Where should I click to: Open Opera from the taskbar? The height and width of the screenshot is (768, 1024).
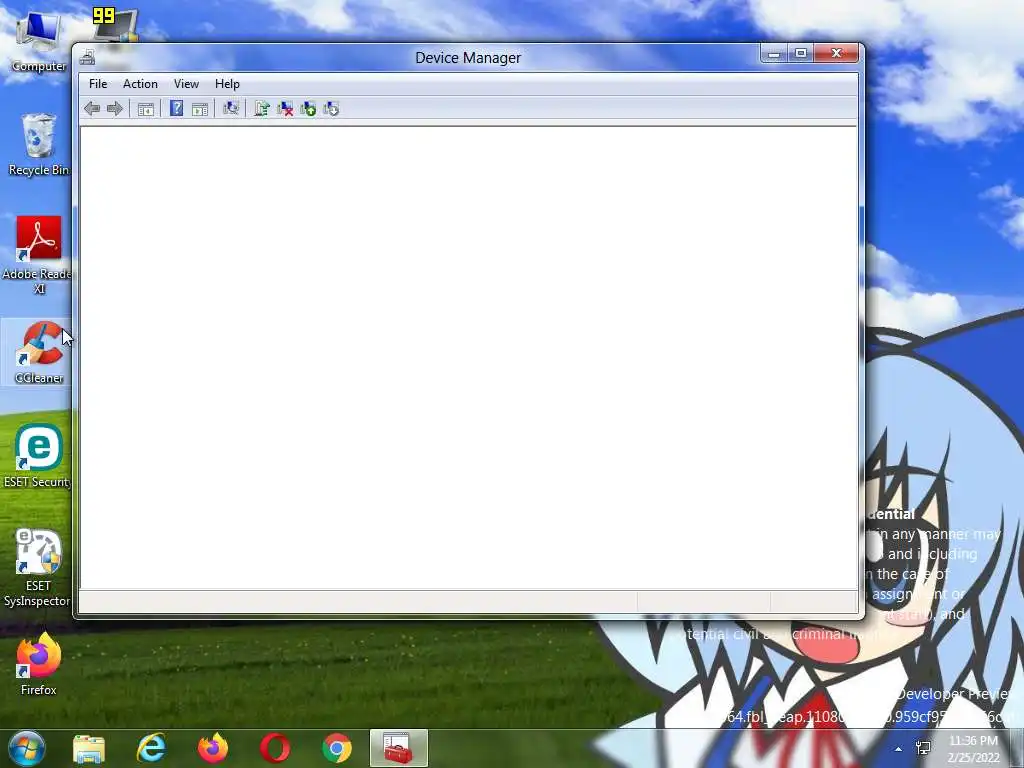coord(275,748)
